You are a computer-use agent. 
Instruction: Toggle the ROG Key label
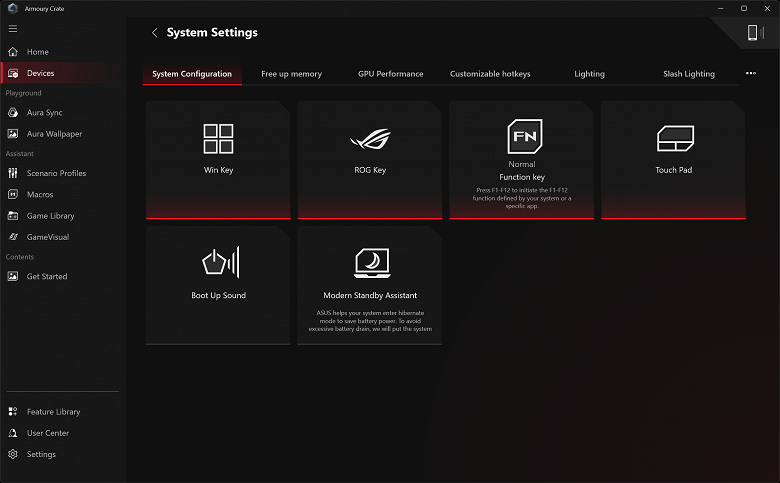pos(370,170)
